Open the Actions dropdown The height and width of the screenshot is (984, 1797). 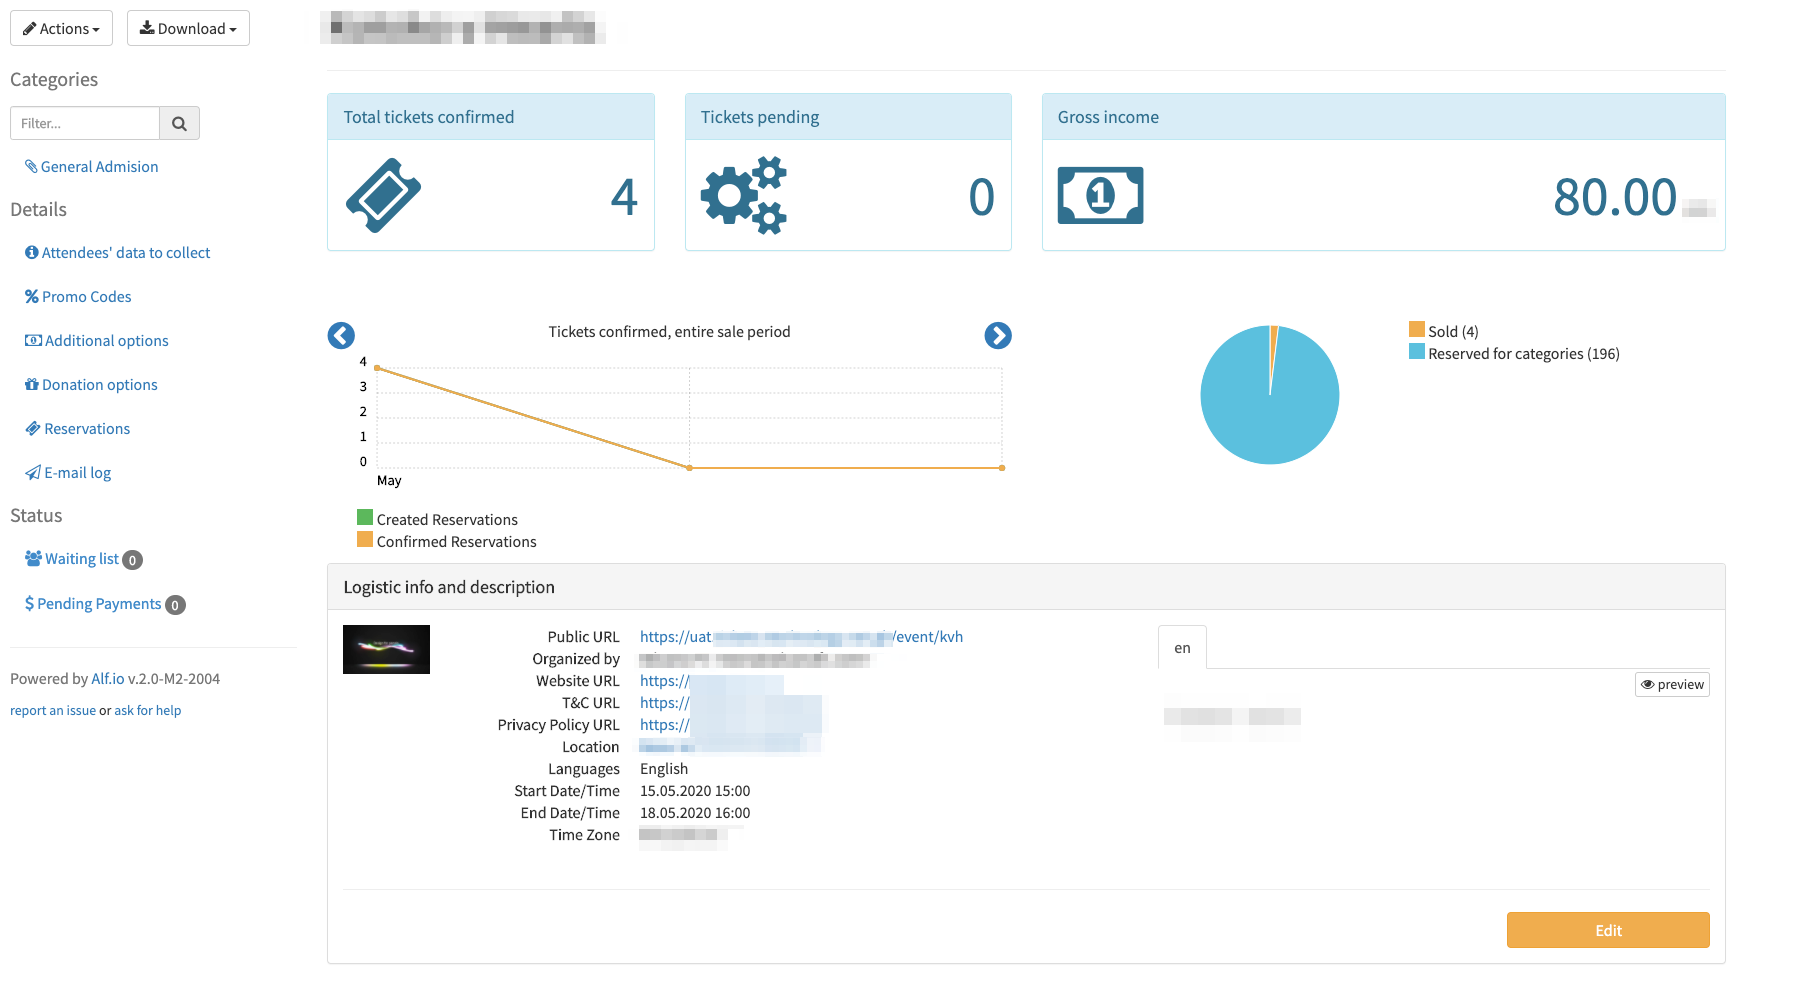coord(61,28)
